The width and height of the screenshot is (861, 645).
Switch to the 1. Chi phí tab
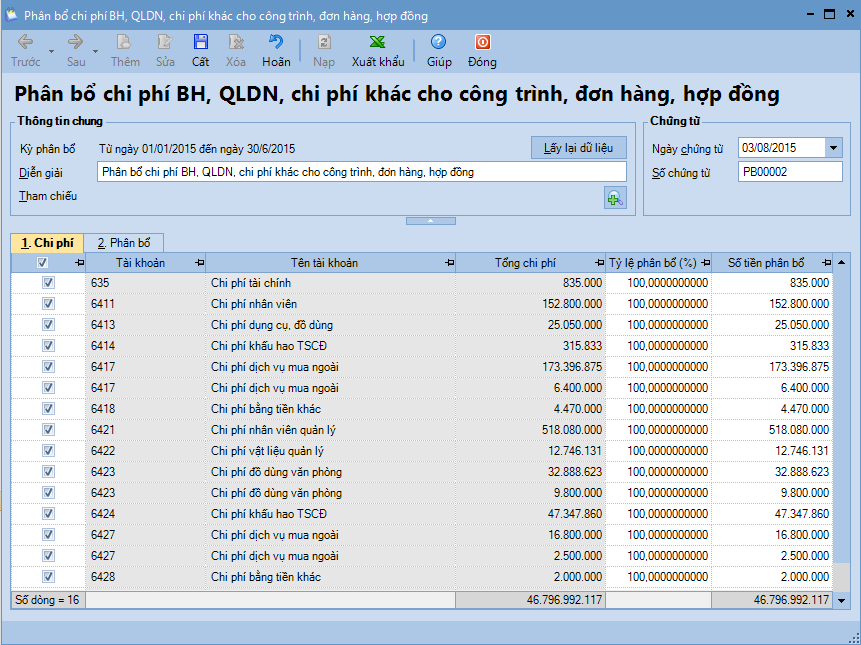click(x=47, y=243)
